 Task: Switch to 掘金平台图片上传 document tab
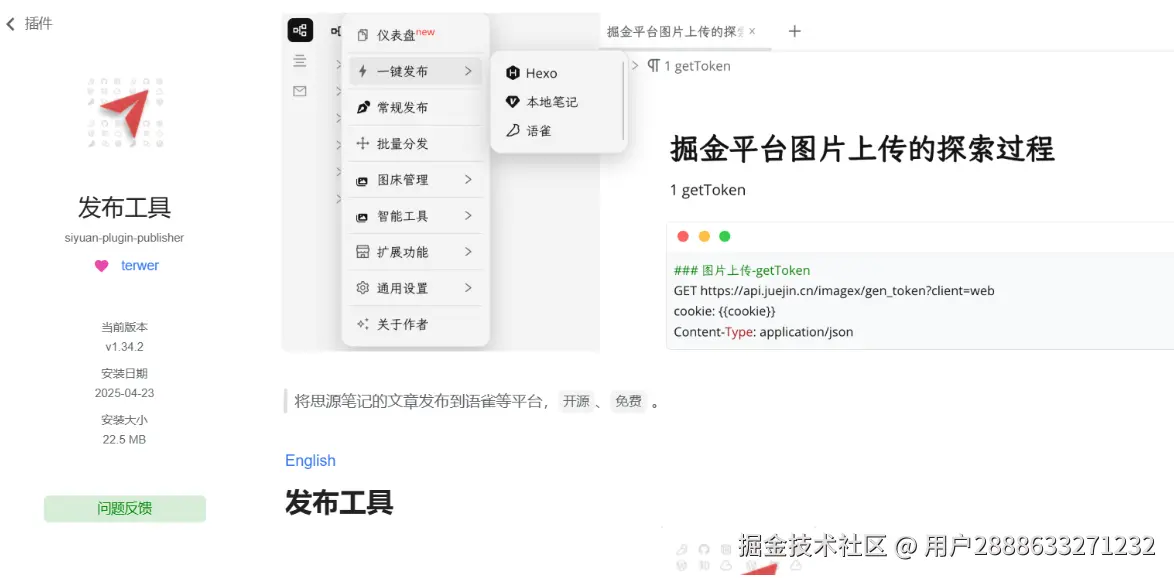676,31
